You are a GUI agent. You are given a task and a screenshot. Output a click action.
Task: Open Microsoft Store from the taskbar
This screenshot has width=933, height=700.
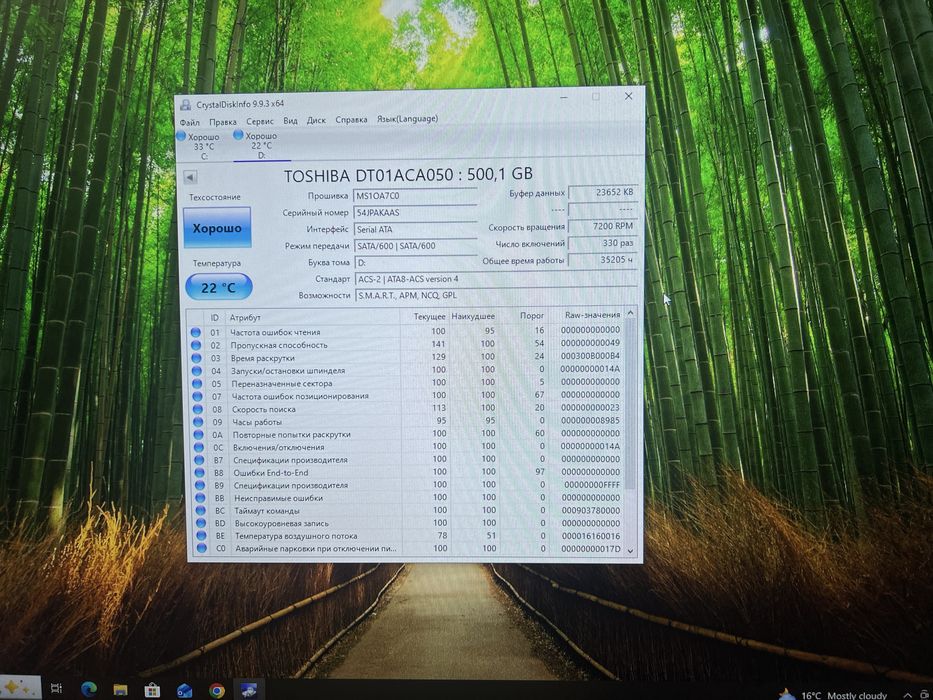click(x=152, y=690)
